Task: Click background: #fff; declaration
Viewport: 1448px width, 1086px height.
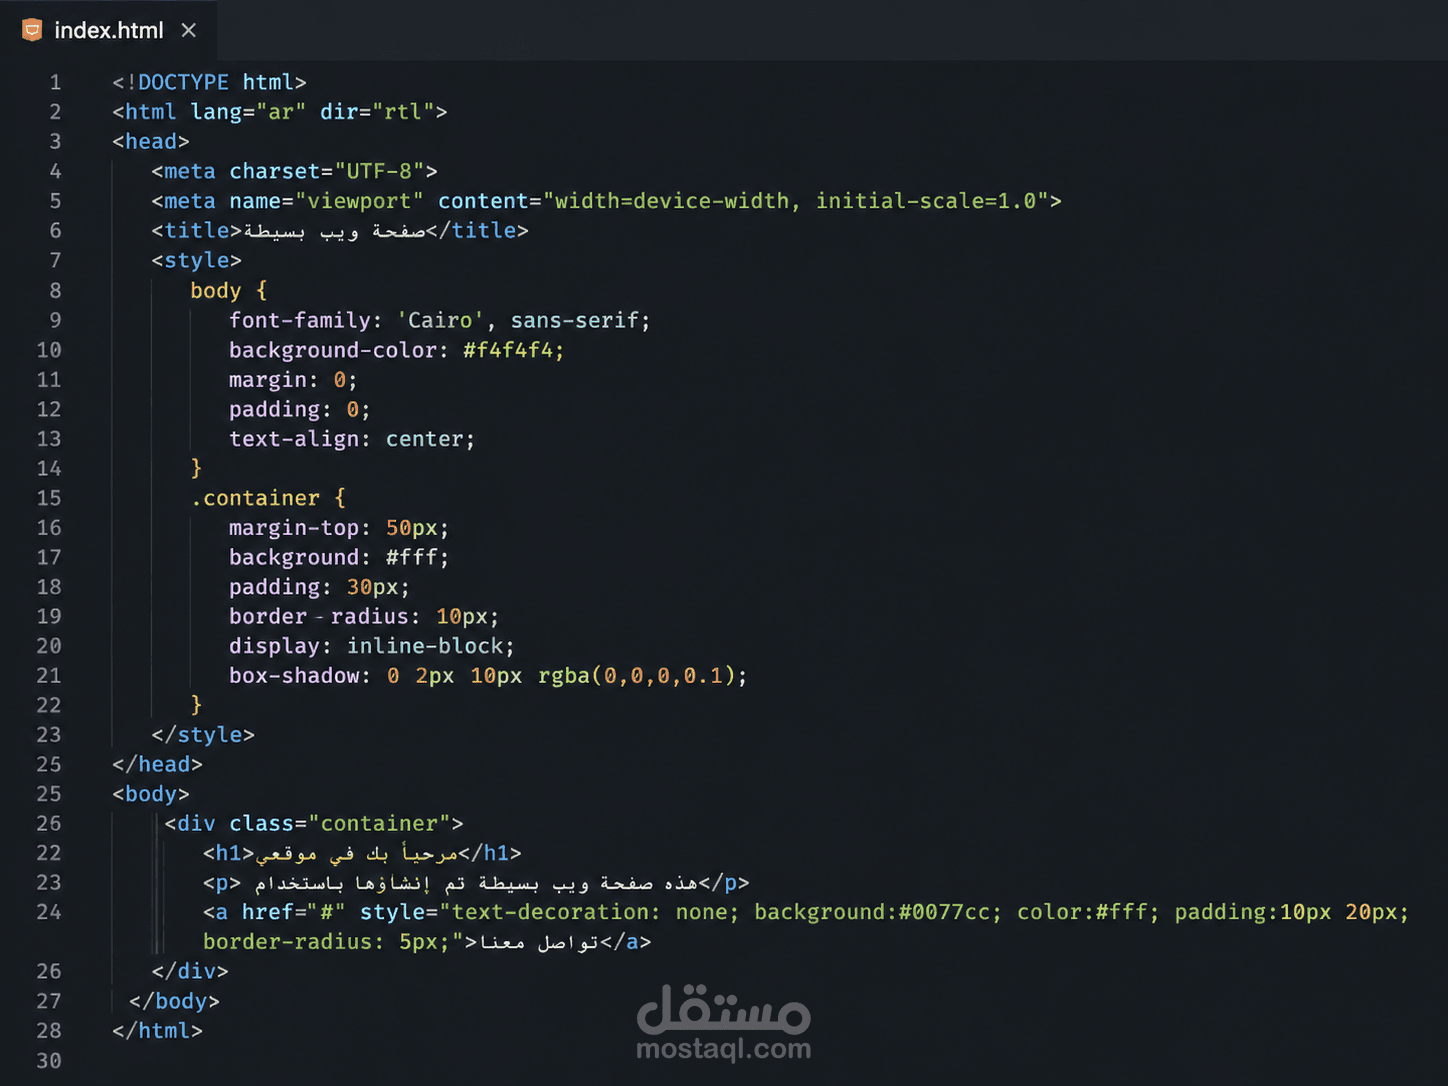Action: pos(339,557)
